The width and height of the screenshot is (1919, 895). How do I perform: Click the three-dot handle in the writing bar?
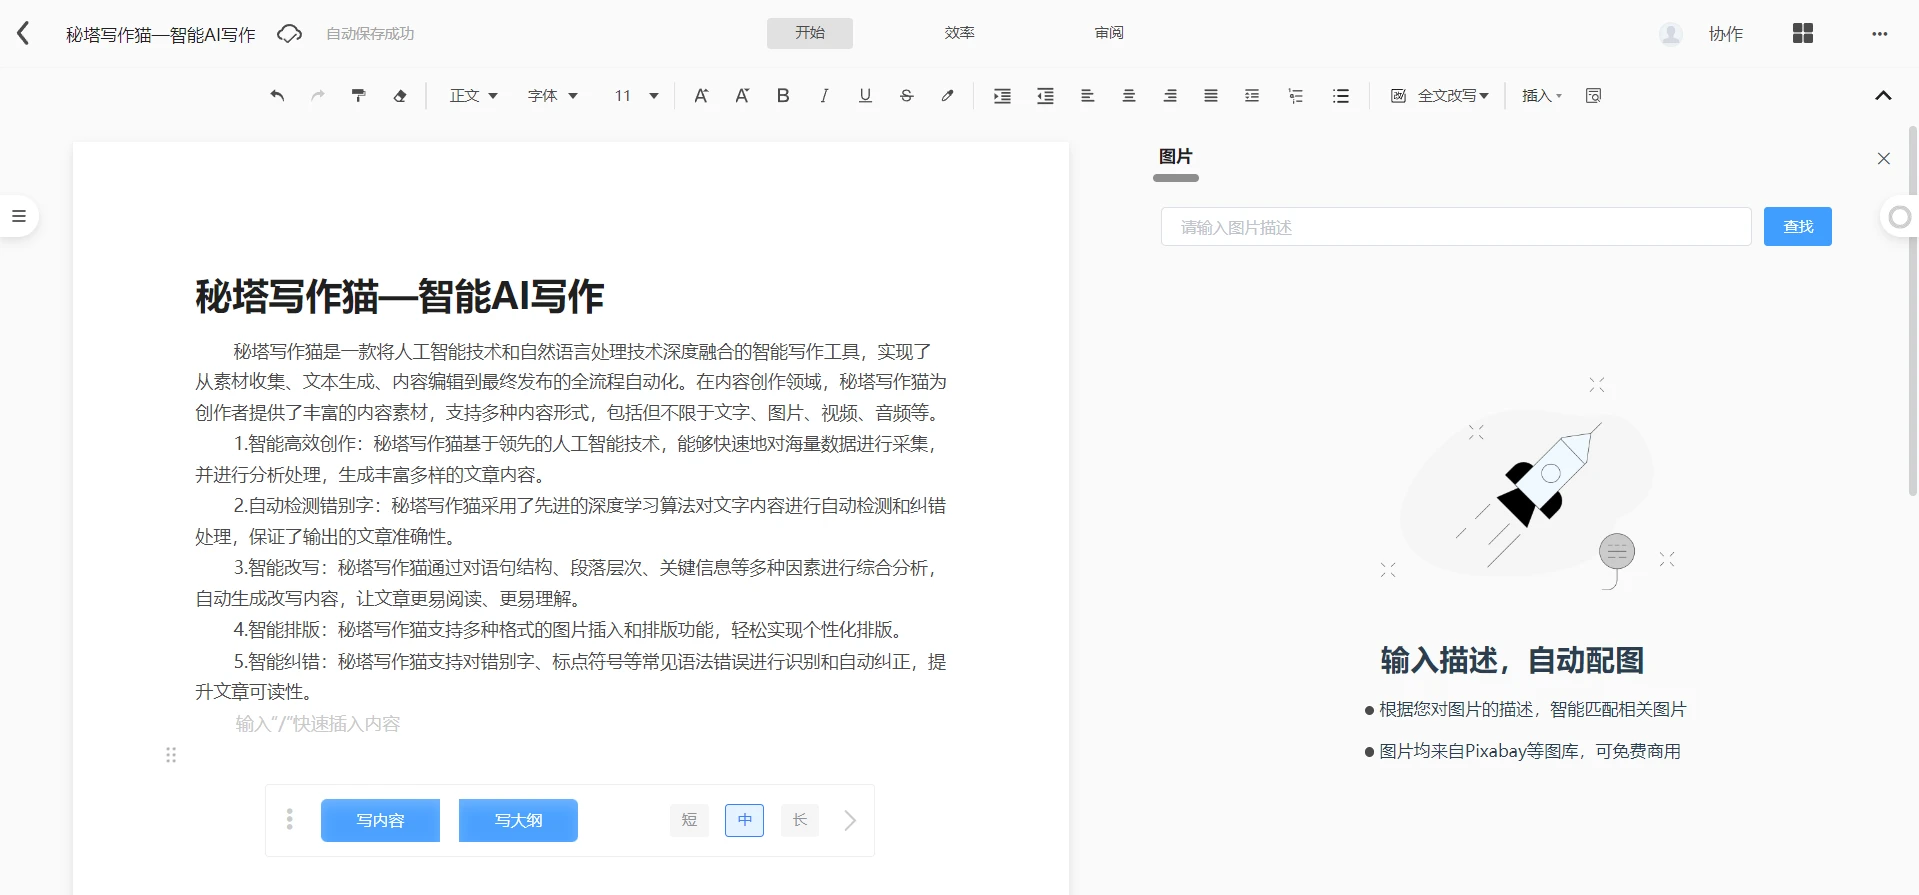pyautogui.click(x=290, y=820)
